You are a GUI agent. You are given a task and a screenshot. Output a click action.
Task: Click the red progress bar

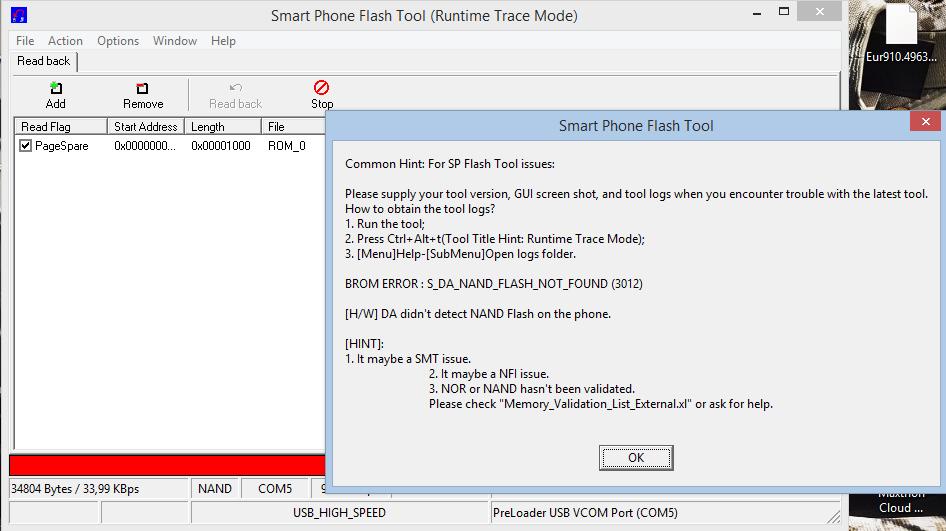167,465
